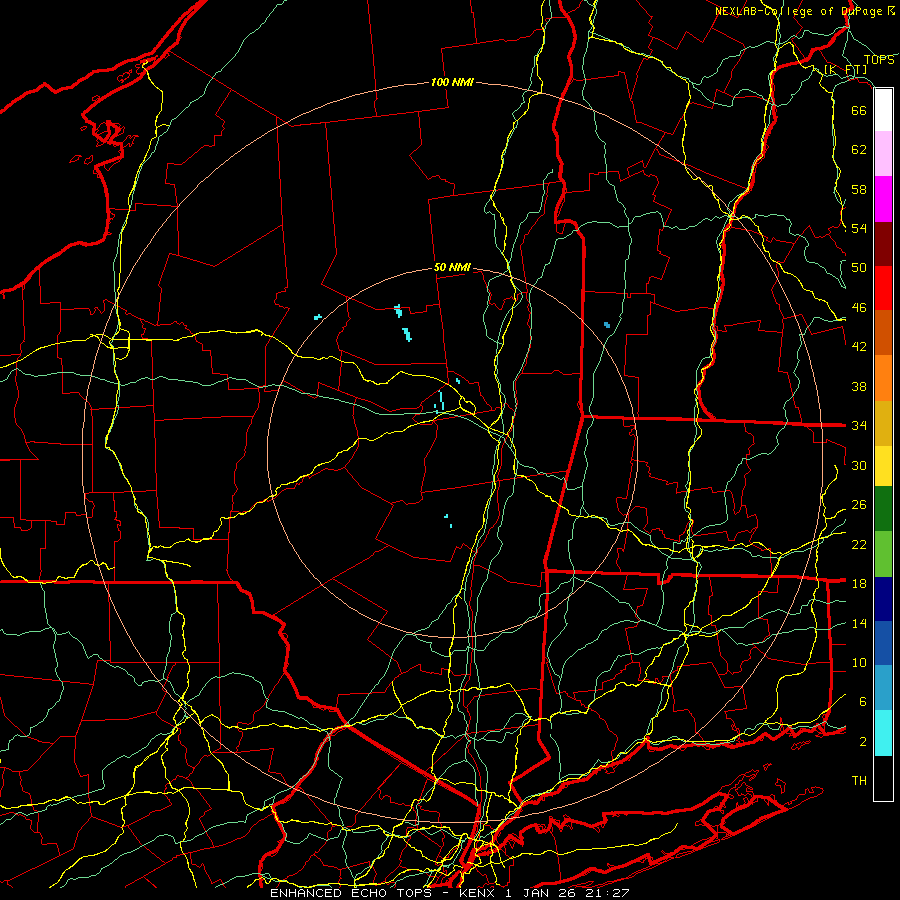Click the 46 legend value
900x900 pixels.
pyautogui.click(x=859, y=308)
